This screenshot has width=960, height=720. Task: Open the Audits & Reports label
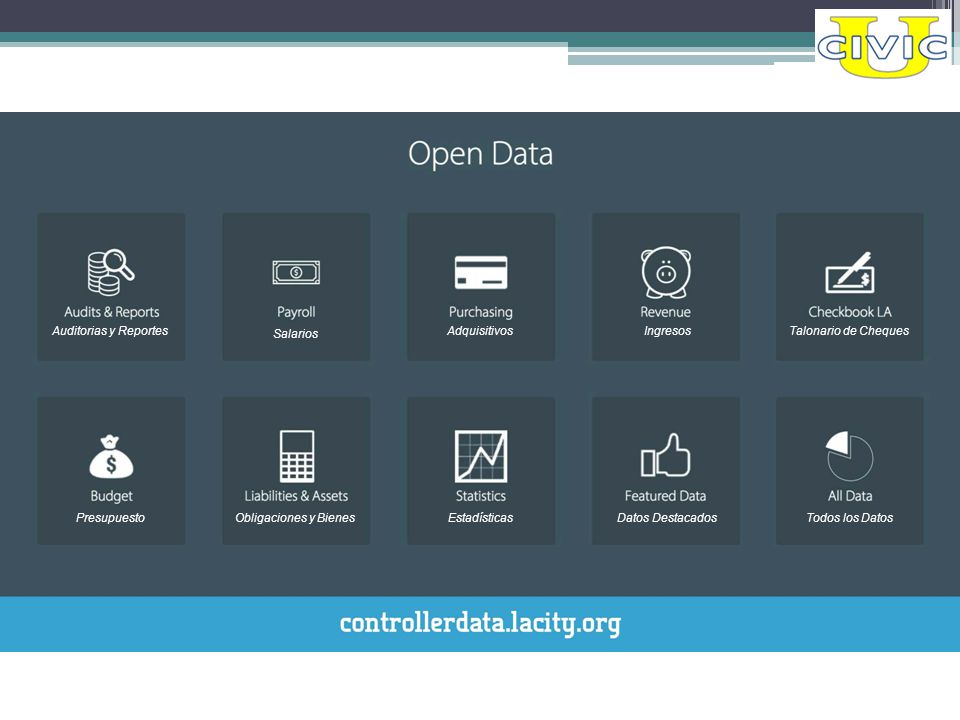[x=111, y=312]
